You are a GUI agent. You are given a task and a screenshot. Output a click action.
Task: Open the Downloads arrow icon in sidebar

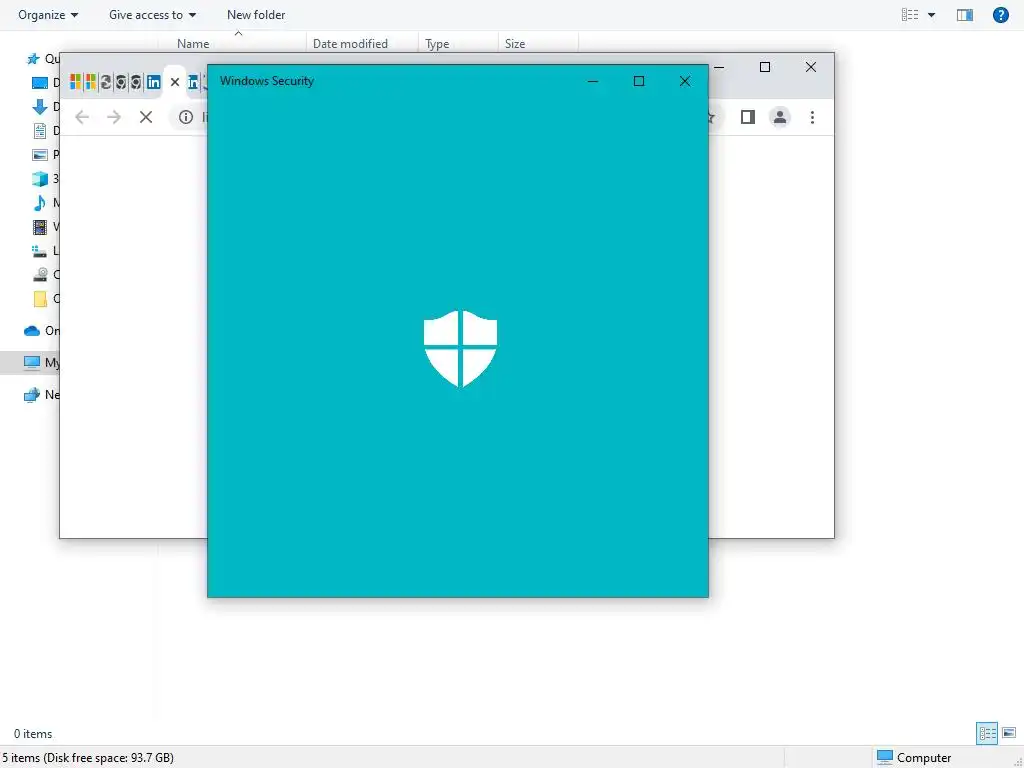coord(40,106)
